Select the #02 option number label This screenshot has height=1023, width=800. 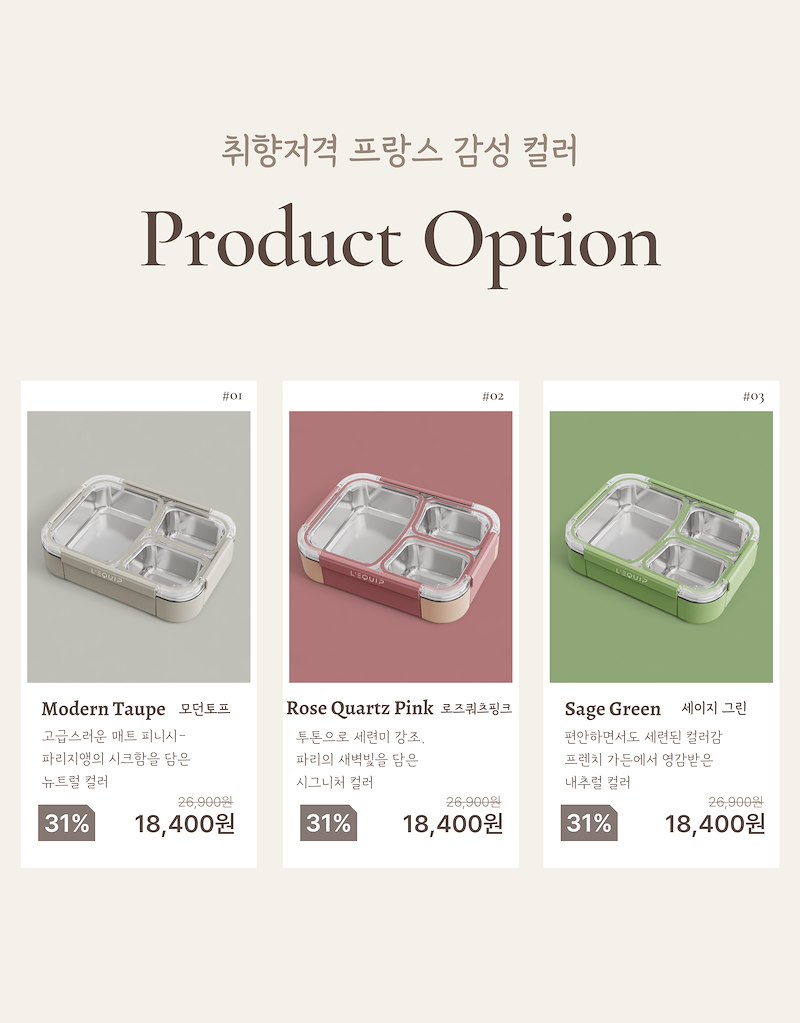point(493,396)
